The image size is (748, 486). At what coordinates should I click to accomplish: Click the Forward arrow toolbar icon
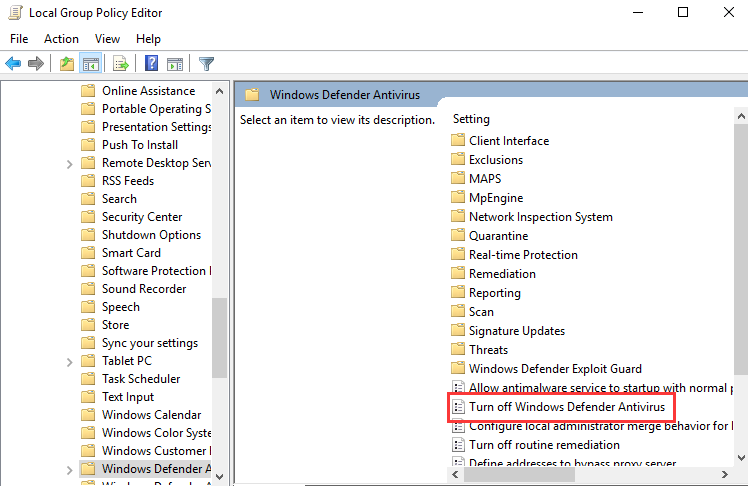point(36,63)
